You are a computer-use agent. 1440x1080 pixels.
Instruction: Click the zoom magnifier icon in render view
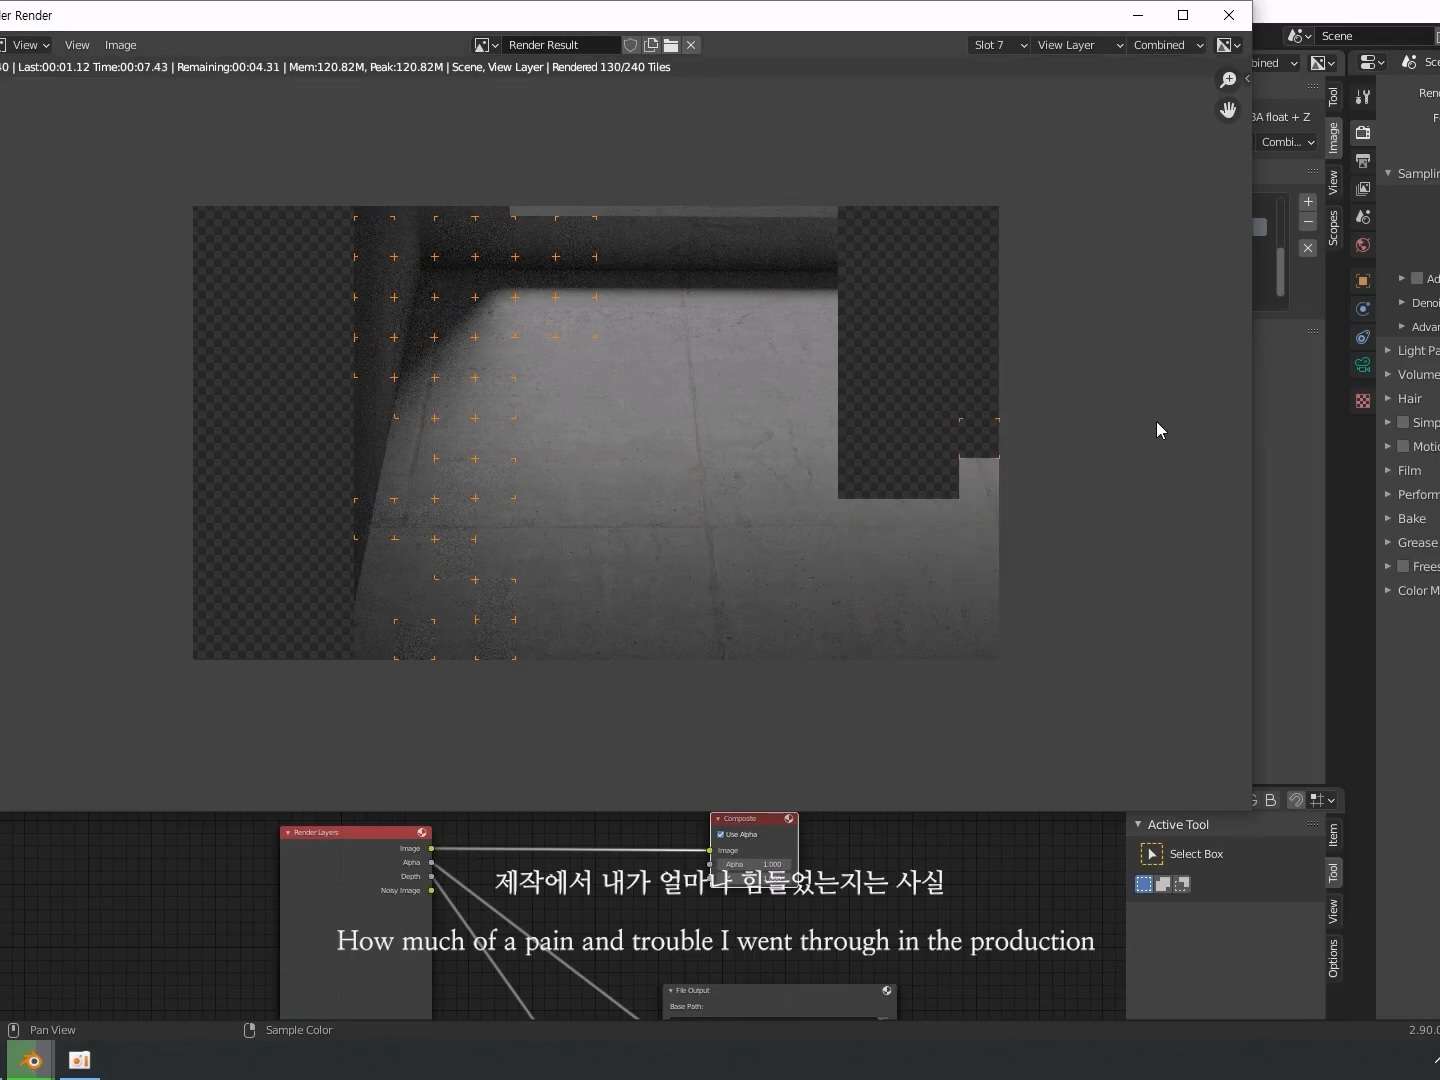[1228, 80]
